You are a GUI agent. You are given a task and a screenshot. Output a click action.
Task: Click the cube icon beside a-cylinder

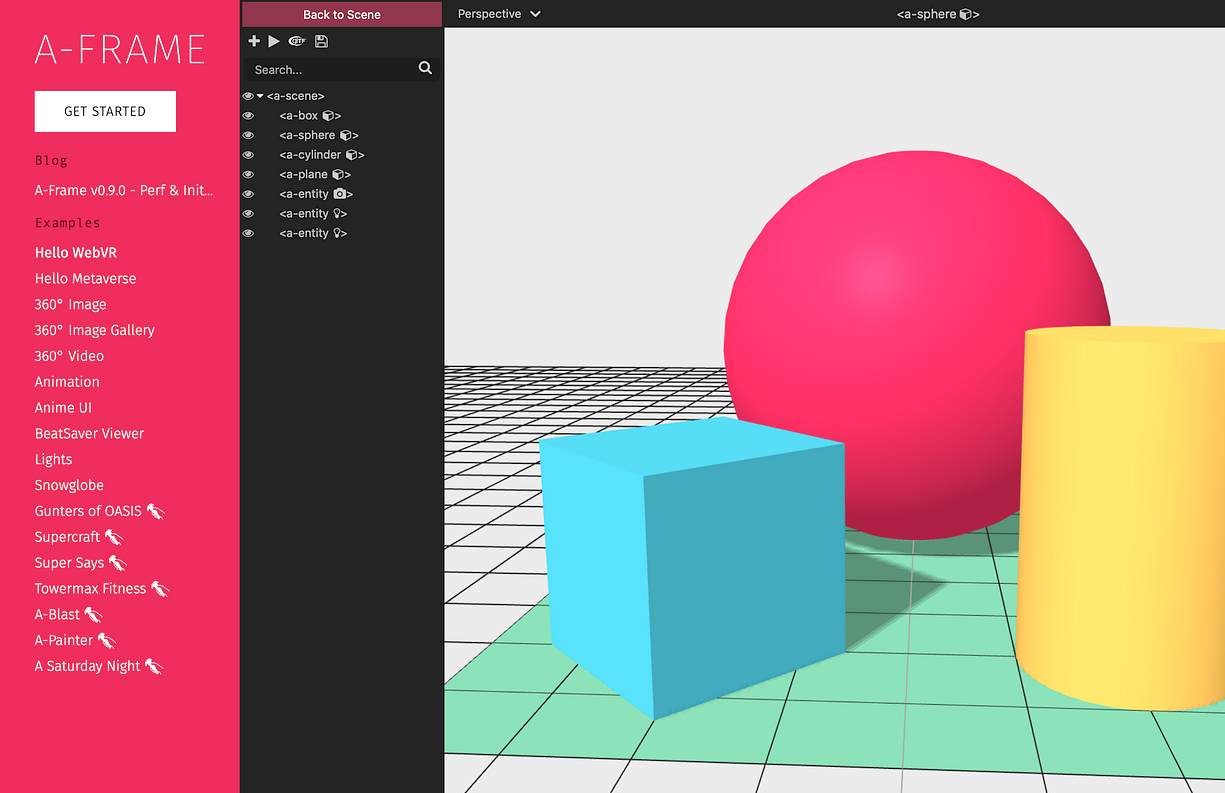pyautogui.click(x=351, y=155)
